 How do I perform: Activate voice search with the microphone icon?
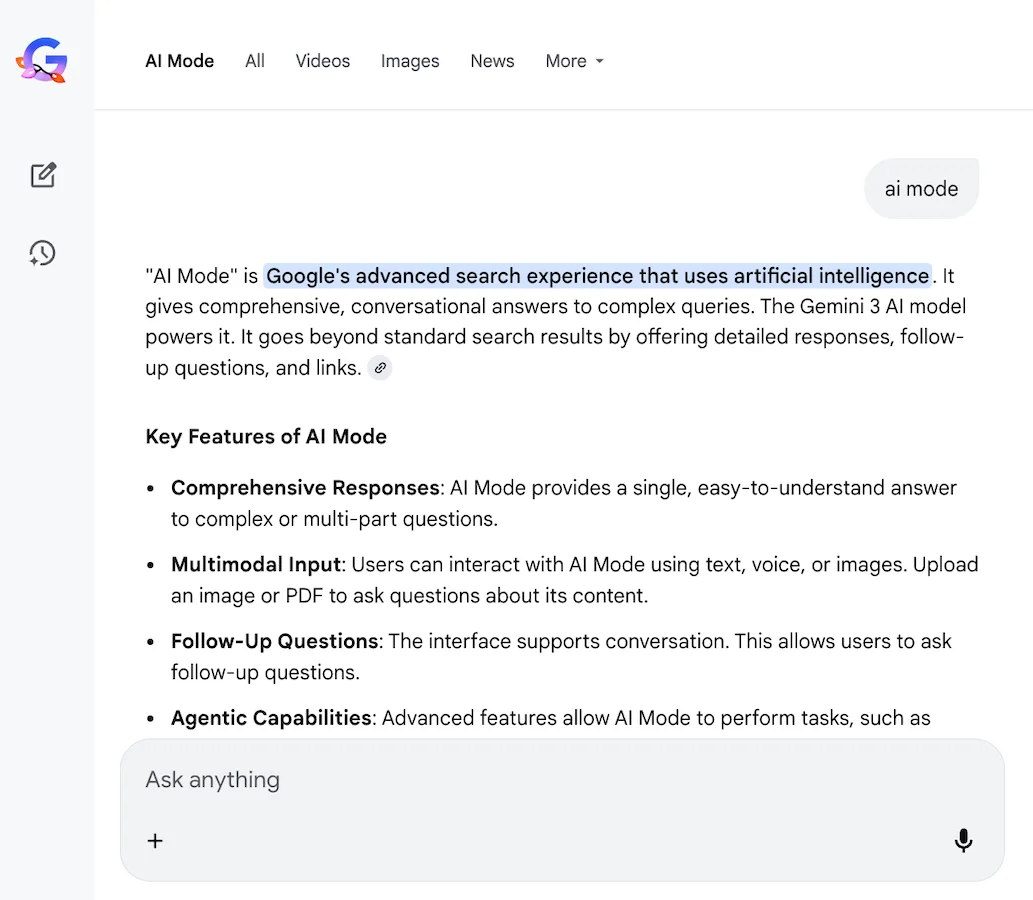tap(963, 840)
